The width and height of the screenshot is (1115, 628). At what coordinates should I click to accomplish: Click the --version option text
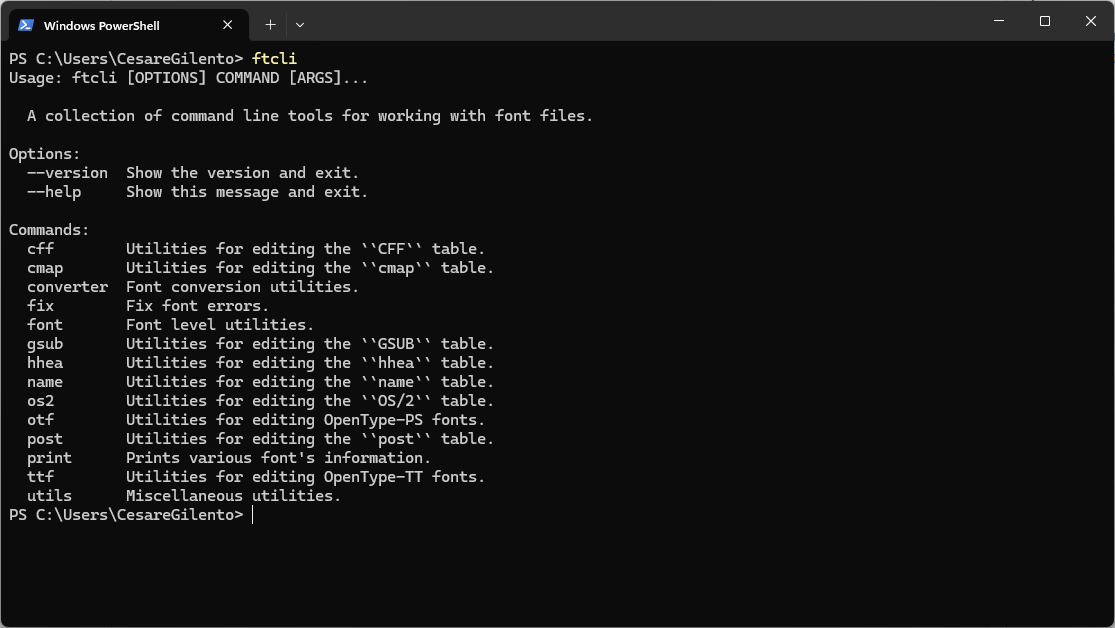(68, 173)
